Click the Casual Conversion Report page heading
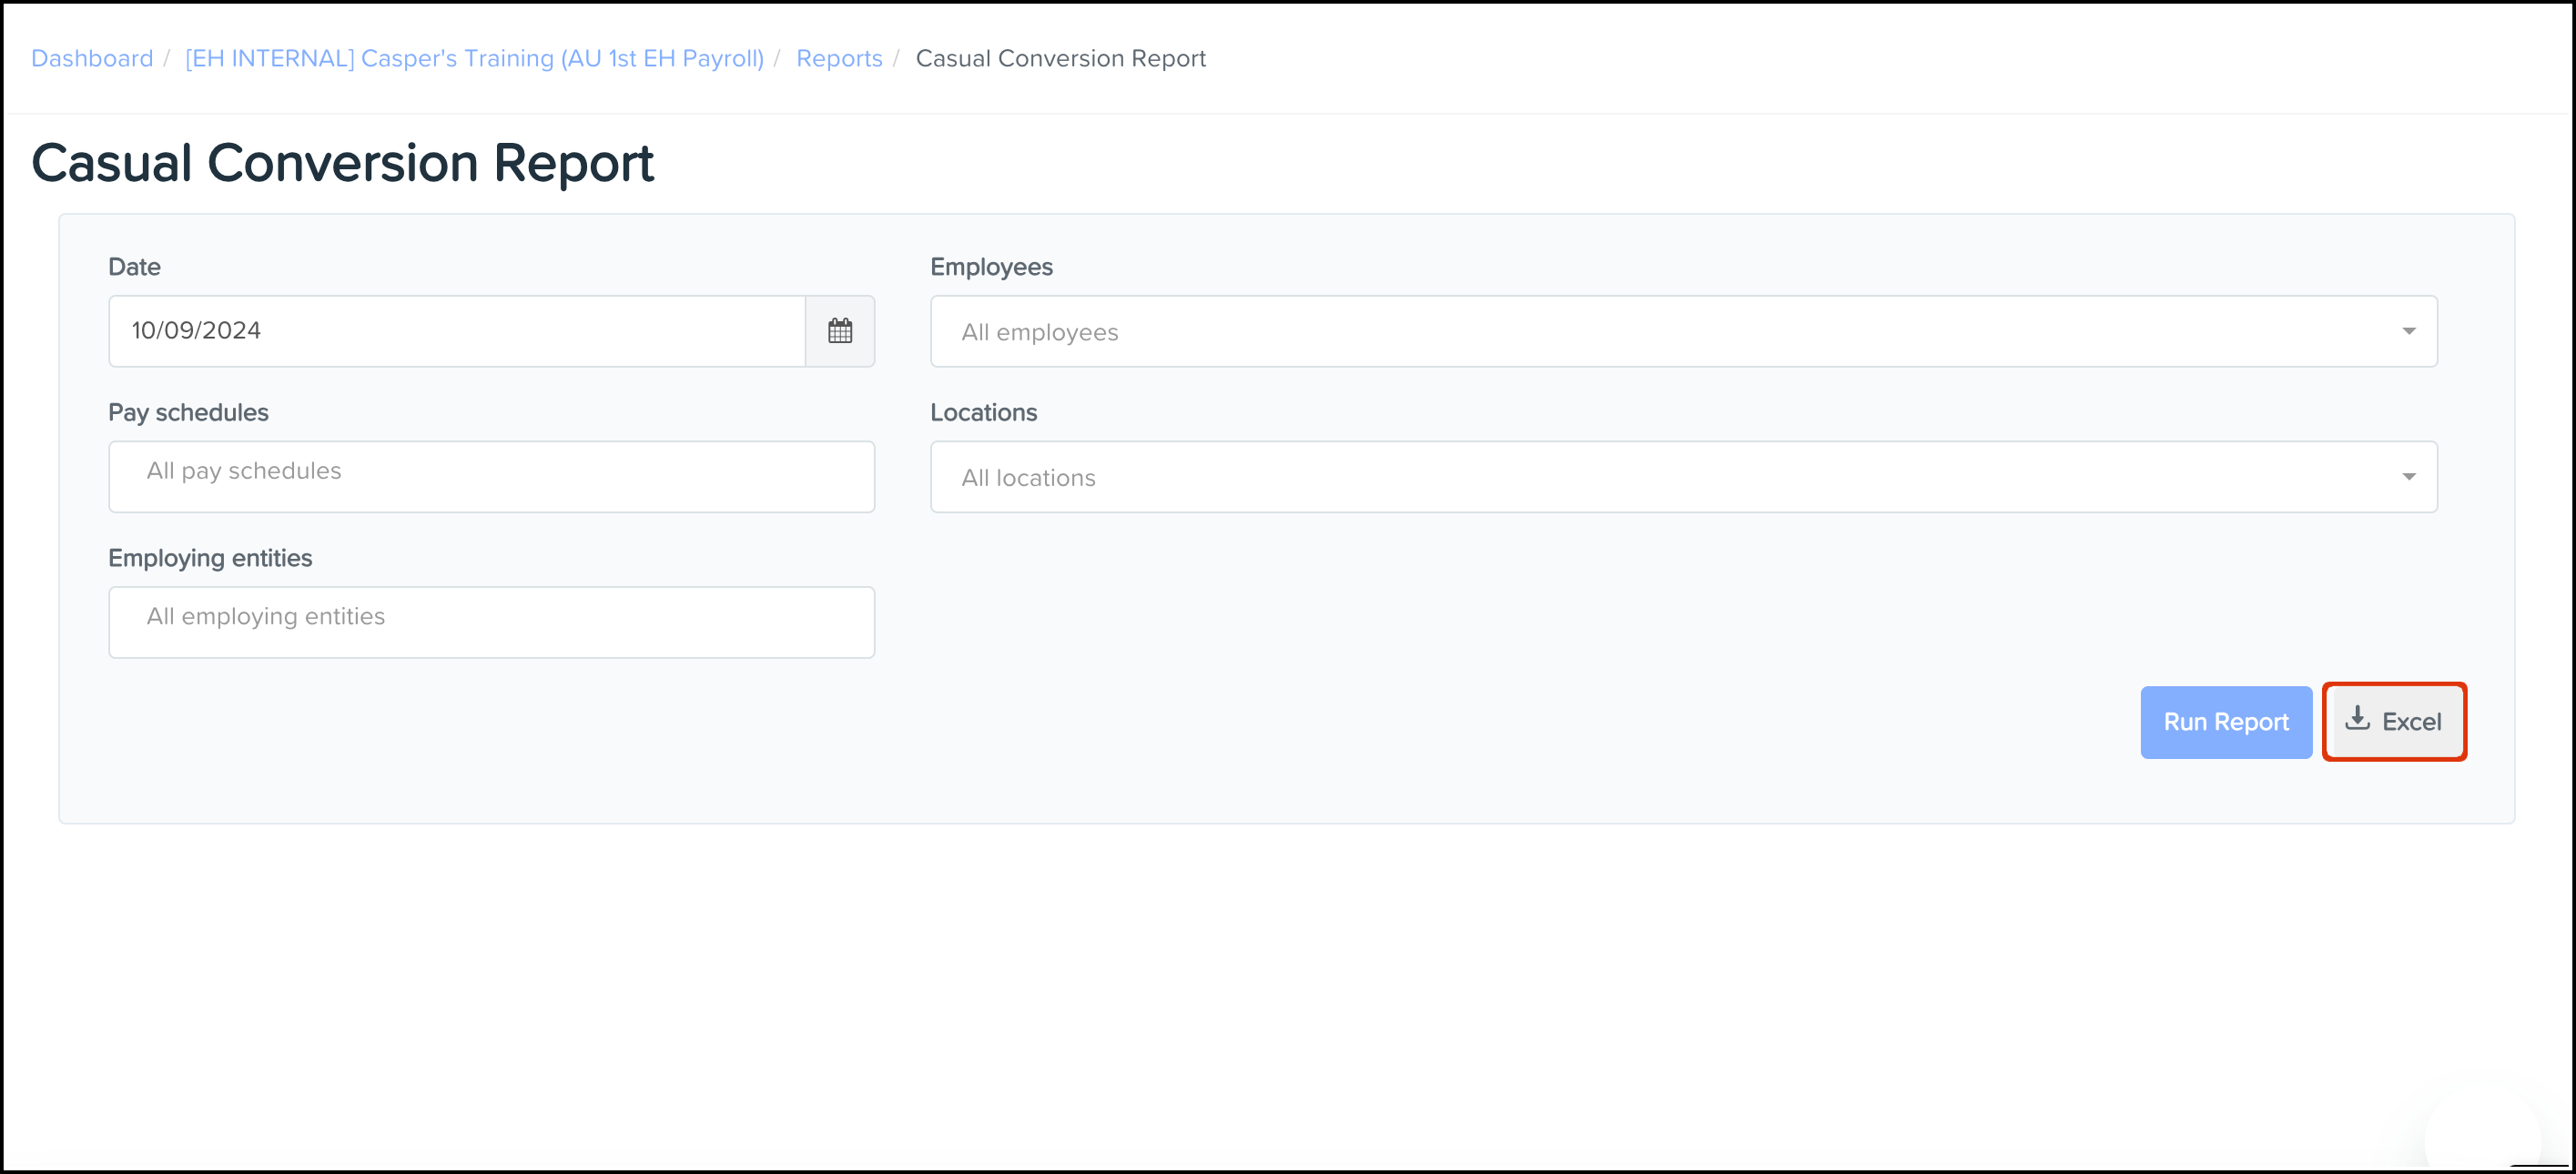The width and height of the screenshot is (2576, 1174). tap(342, 163)
